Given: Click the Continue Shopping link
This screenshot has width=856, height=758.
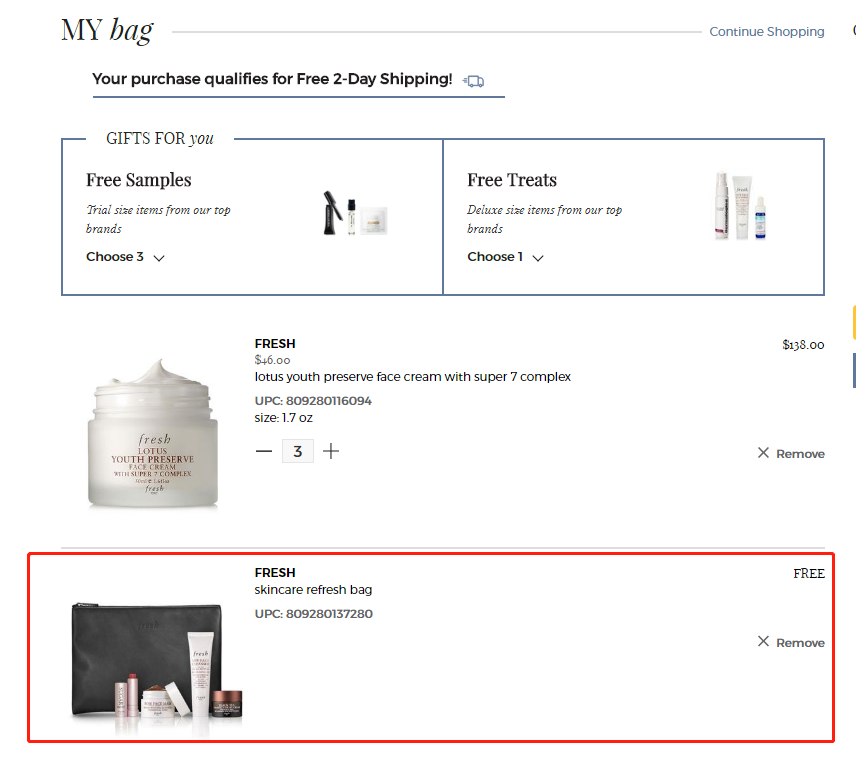Looking at the screenshot, I should tap(766, 32).
